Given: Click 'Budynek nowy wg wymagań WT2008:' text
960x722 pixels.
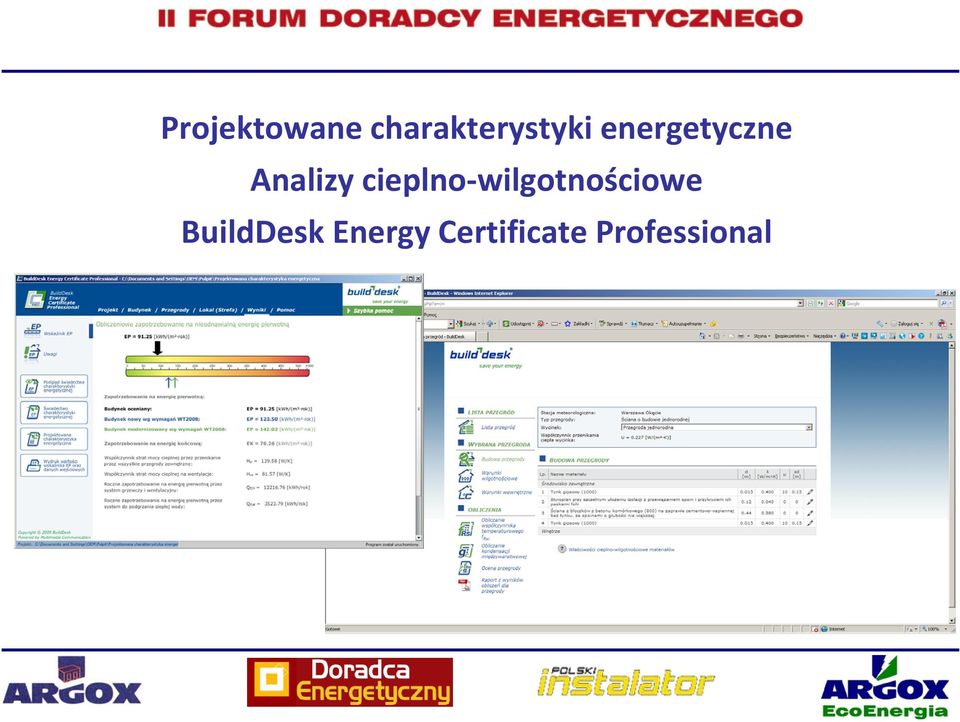Looking at the screenshot, I should tap(152, 419).
